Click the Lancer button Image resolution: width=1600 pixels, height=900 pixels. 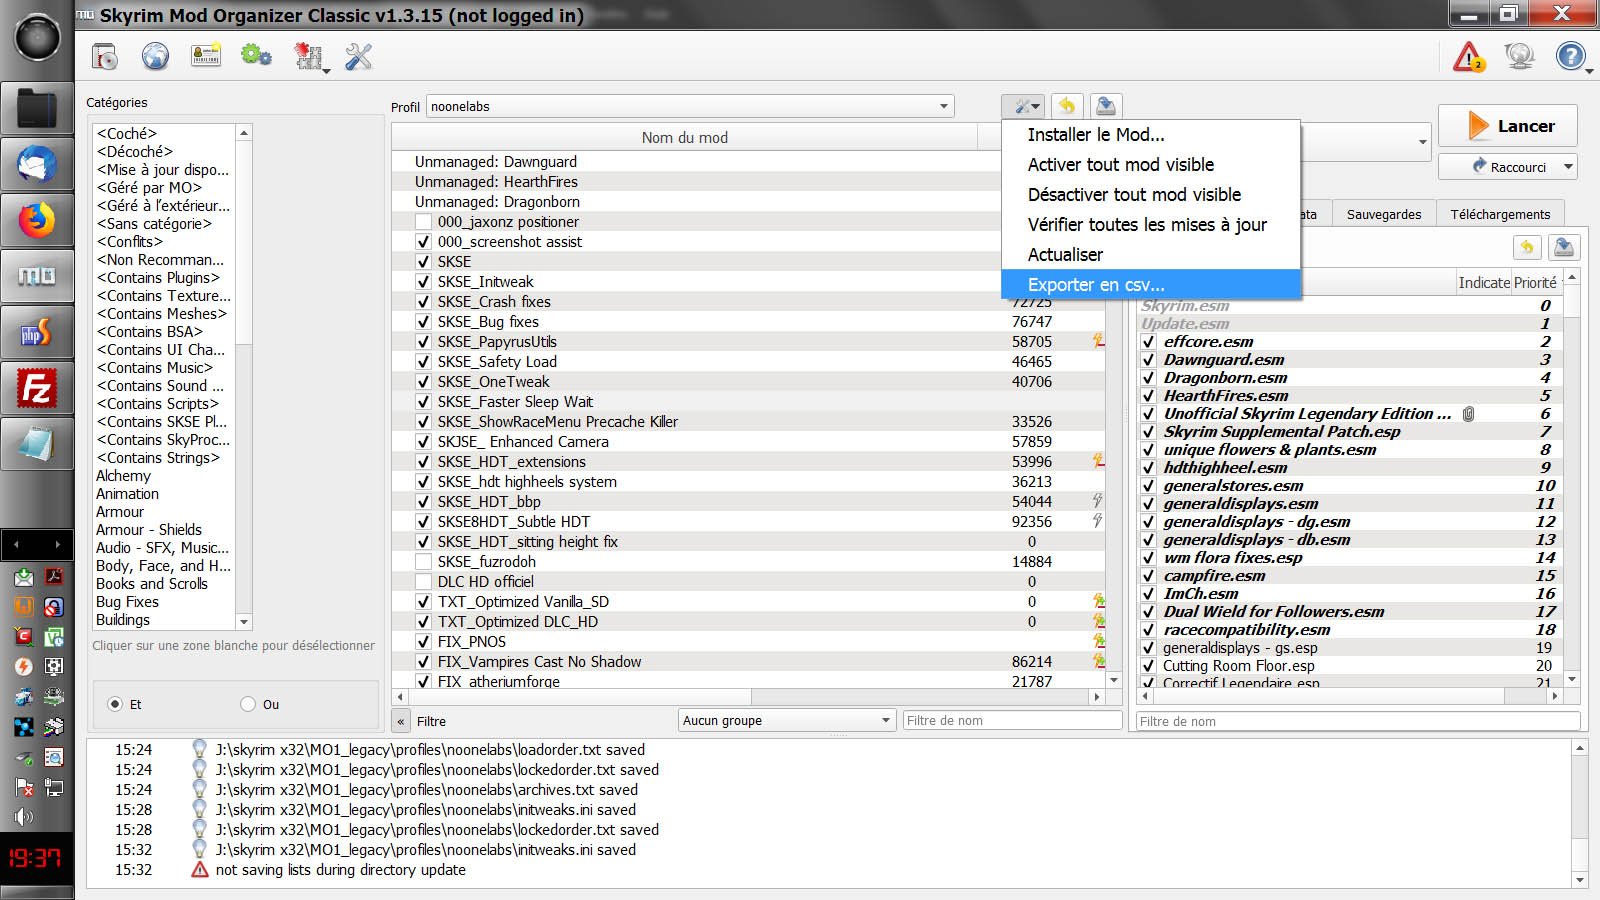1508,126
